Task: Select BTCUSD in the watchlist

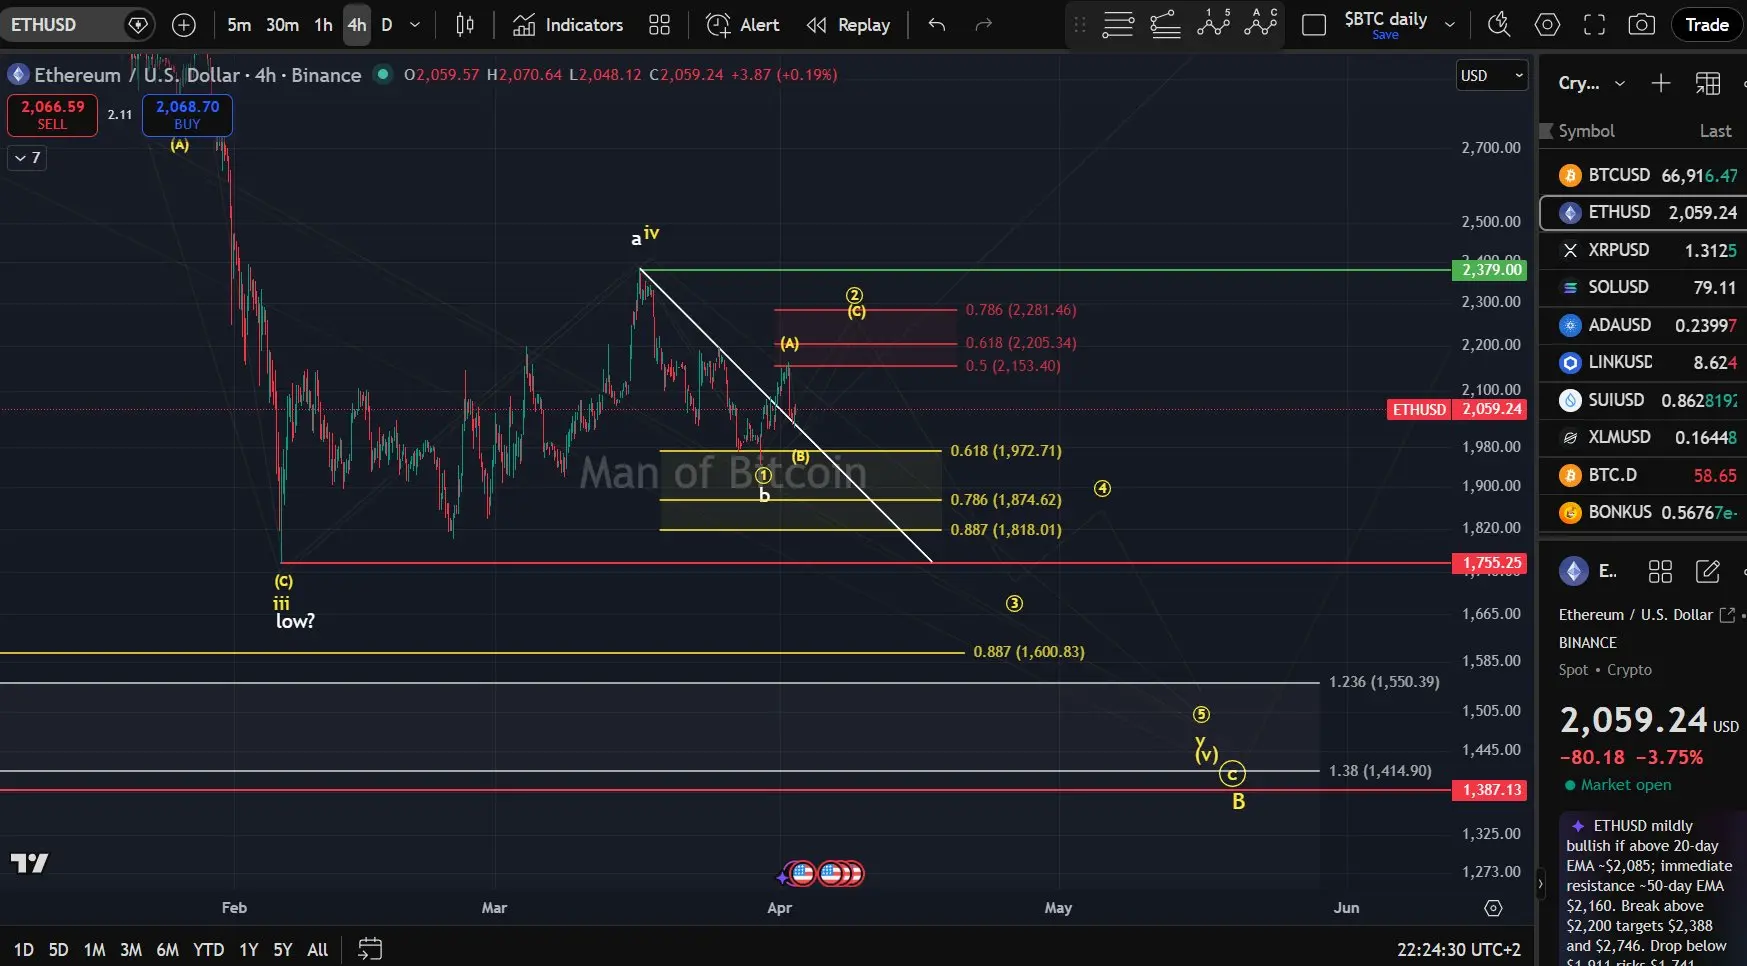Action: click(x=1642, y=175)
